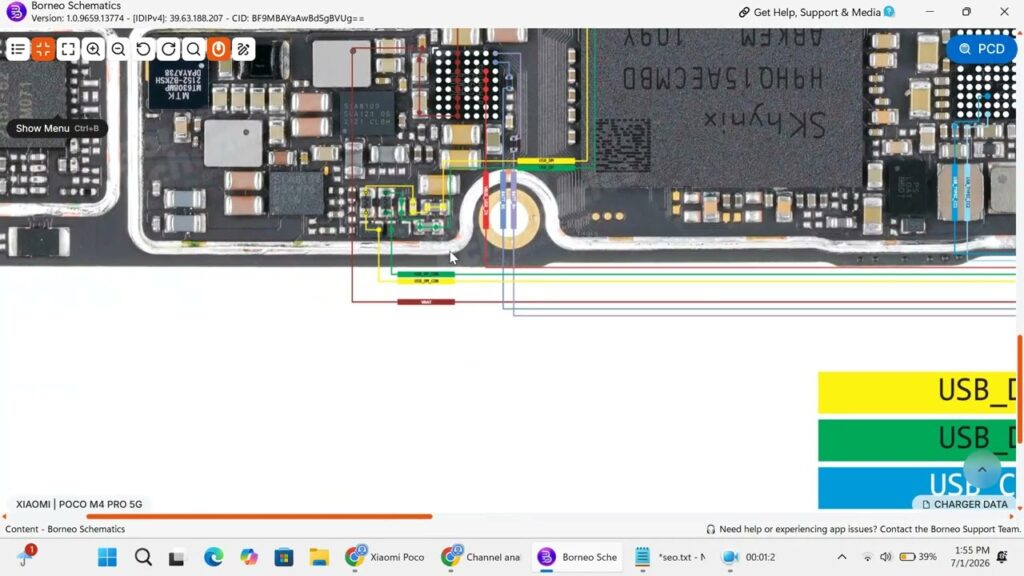Select the draw annotation pencil icon
1024x576 pixels.
click(244, 49)
